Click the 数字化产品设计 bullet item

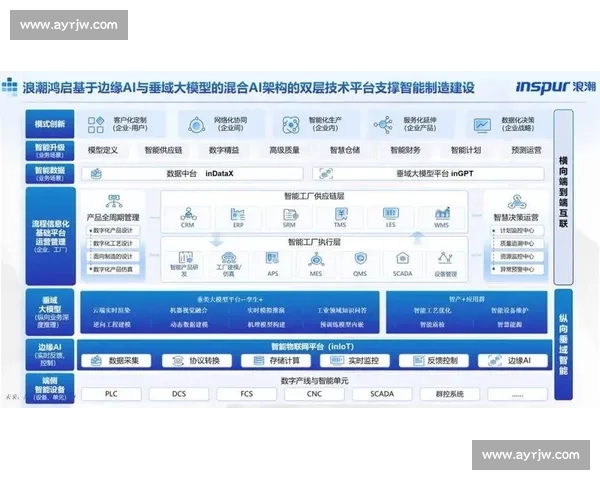(x=116, y=230)
